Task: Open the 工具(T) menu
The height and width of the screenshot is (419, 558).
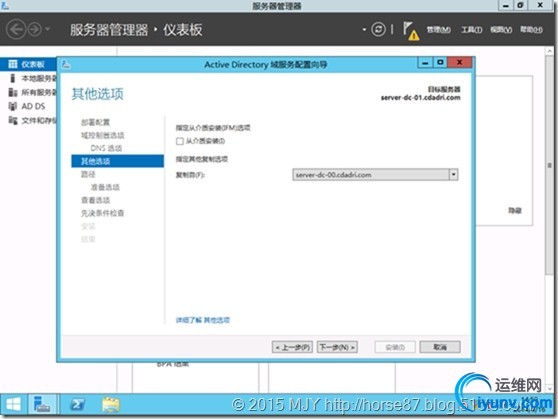Action: (x=472, y=30)
